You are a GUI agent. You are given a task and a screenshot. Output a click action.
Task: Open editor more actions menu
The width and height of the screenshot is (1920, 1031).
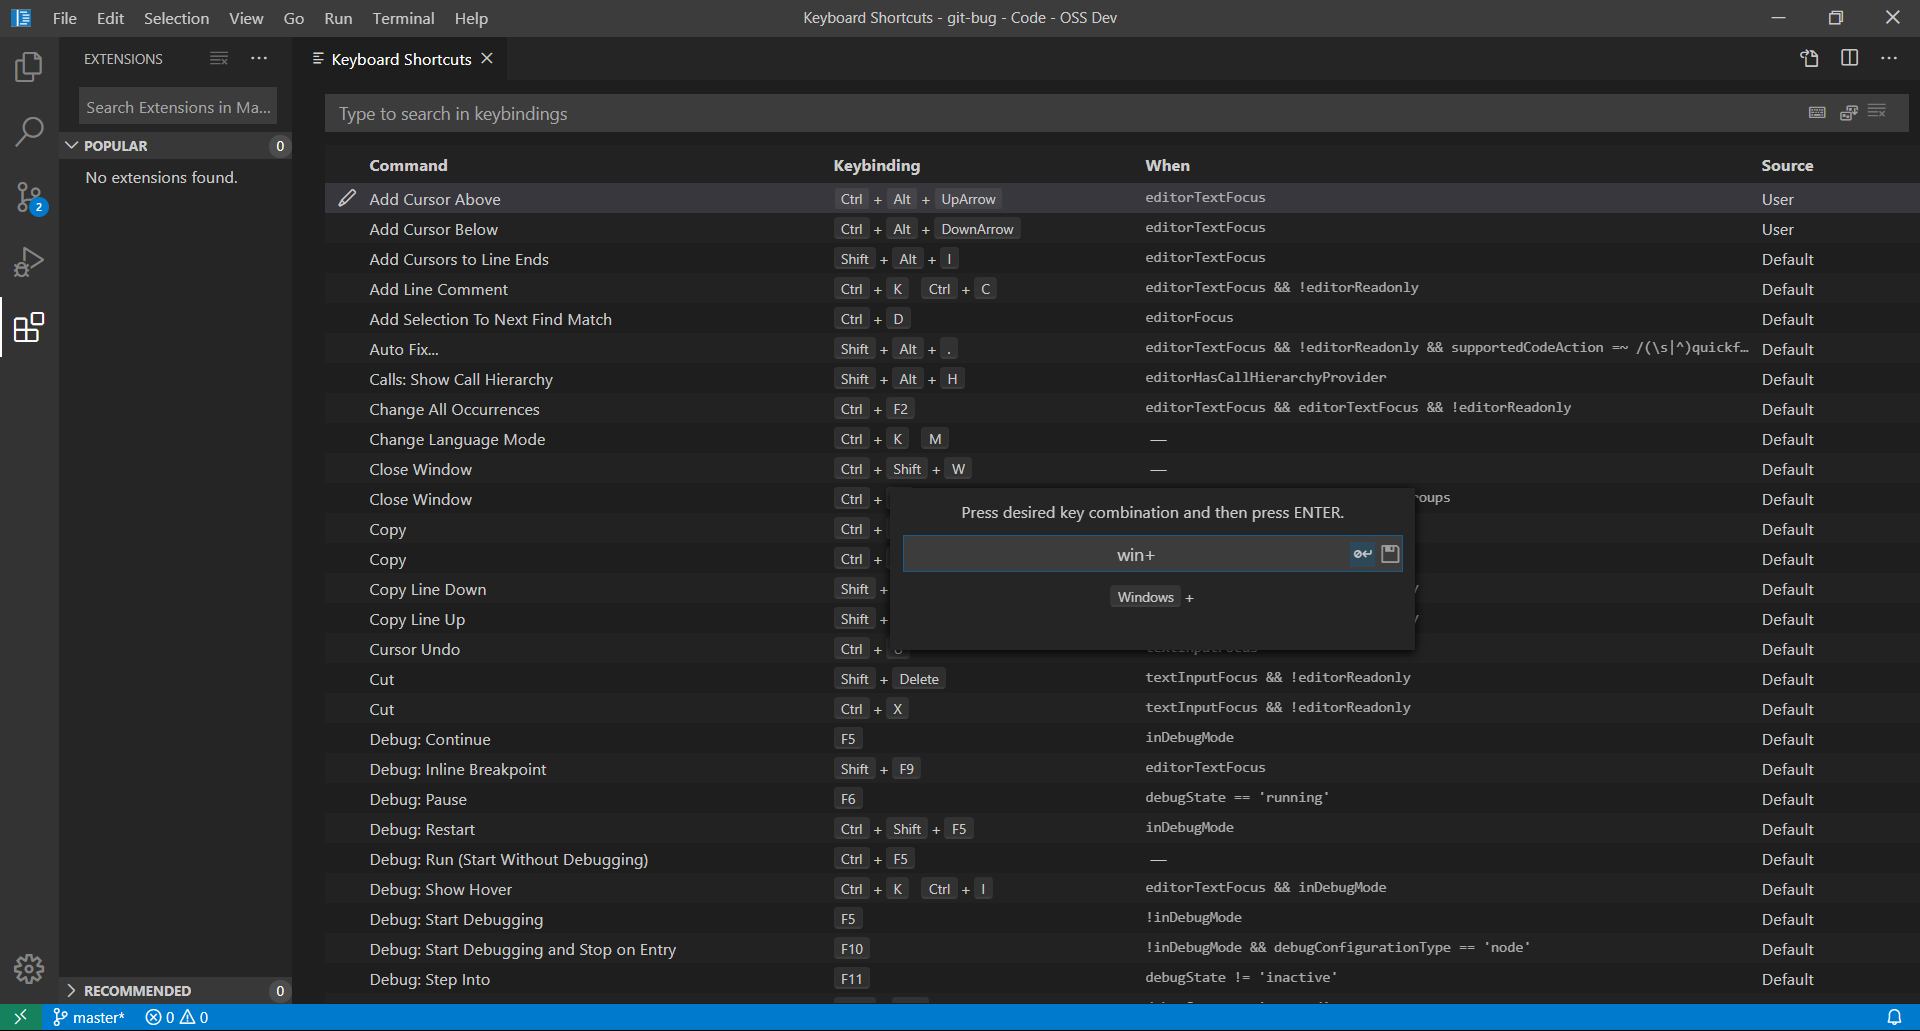1888,59
